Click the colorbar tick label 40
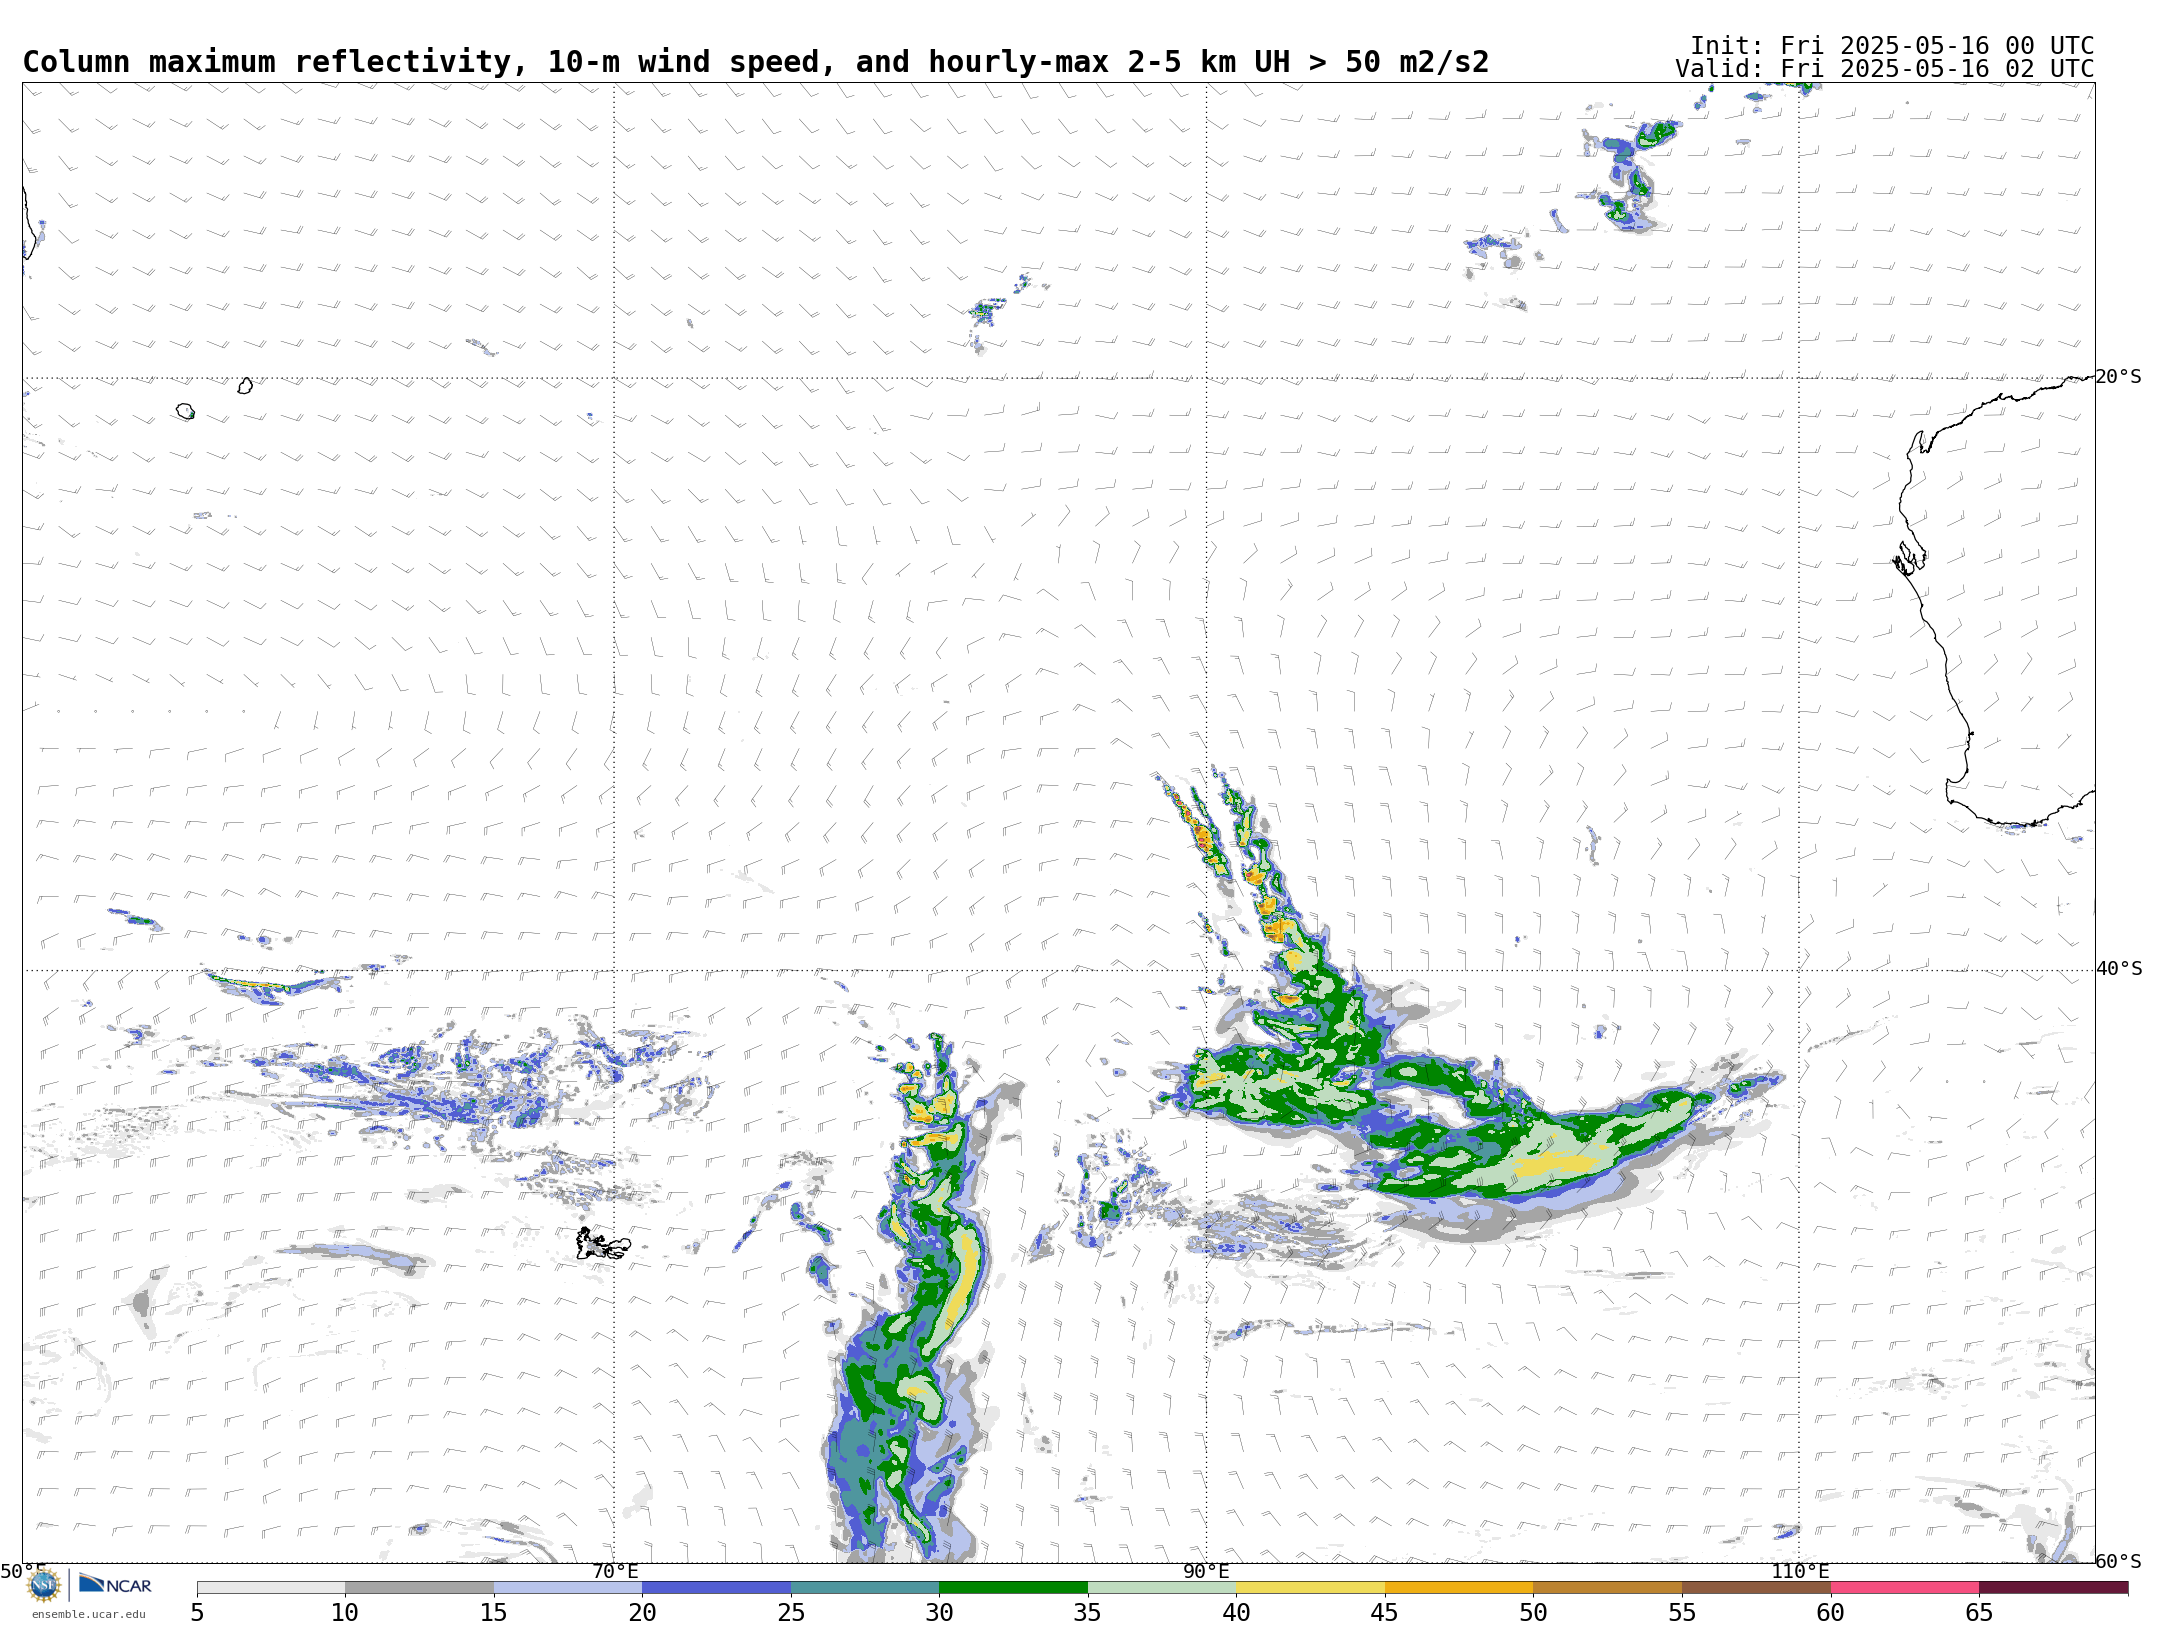Screen dimensions: 2160x1626 pos(1236,1612)
